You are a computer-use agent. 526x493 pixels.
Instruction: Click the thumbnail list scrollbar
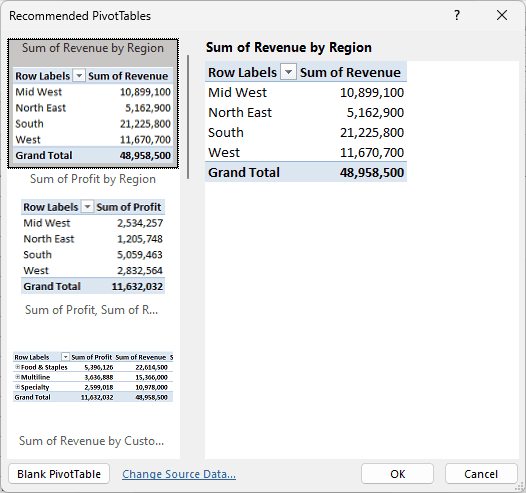coord(188,117)
